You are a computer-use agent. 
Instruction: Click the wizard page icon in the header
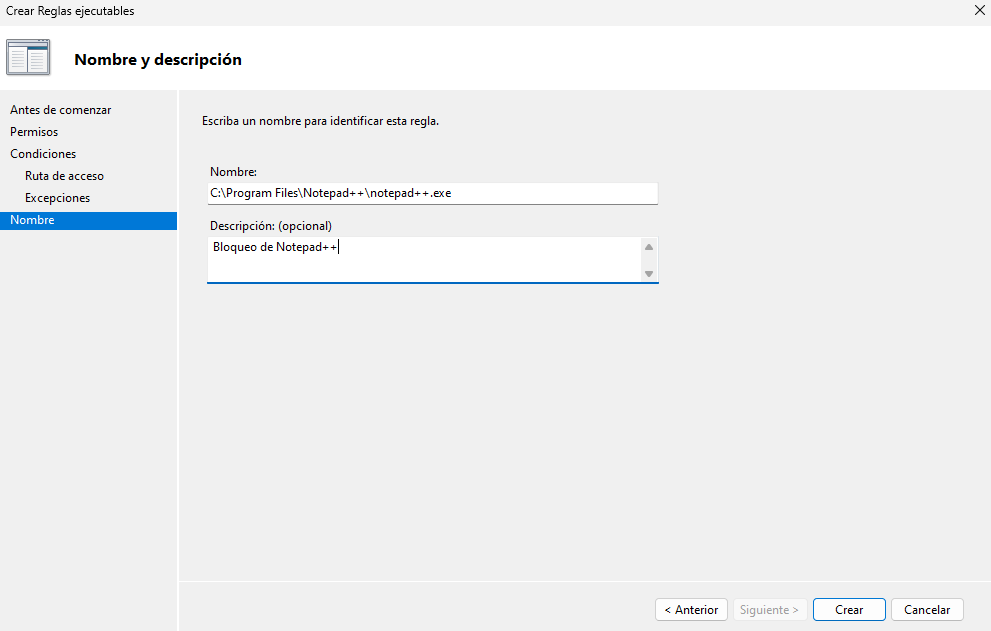[28, 58]
